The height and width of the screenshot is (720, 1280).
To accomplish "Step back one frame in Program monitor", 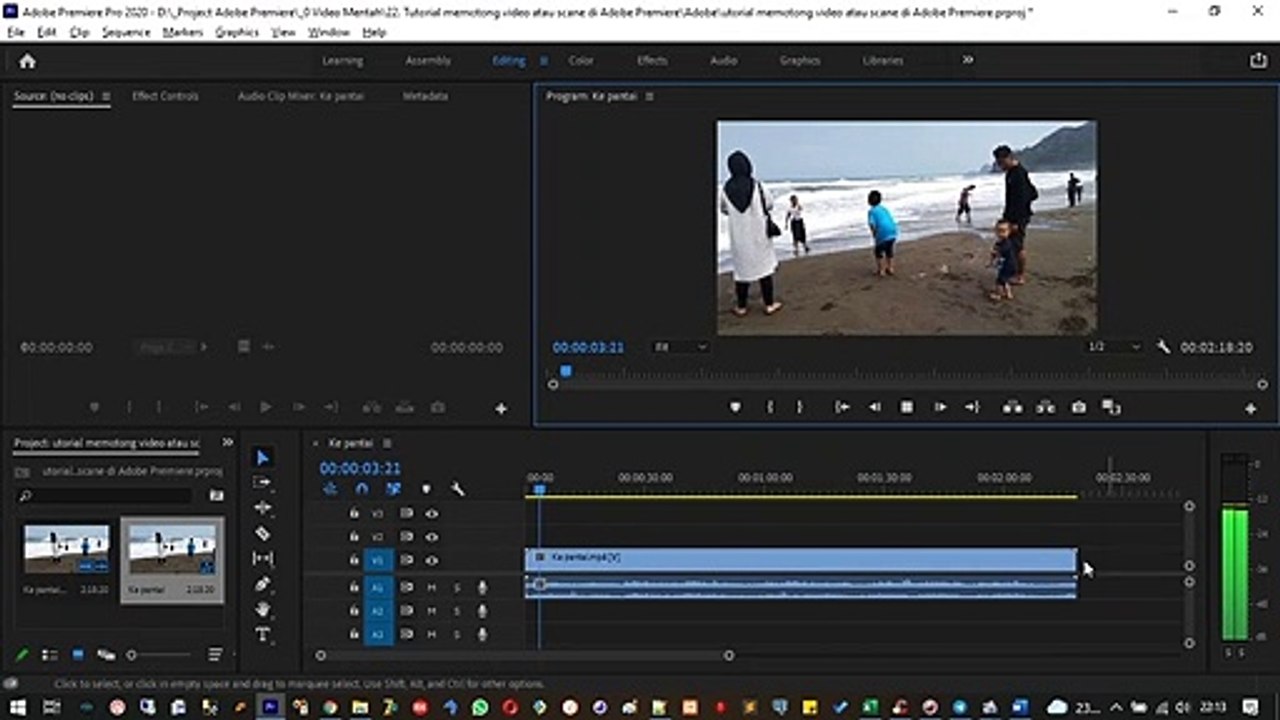I will coord(875,407).
